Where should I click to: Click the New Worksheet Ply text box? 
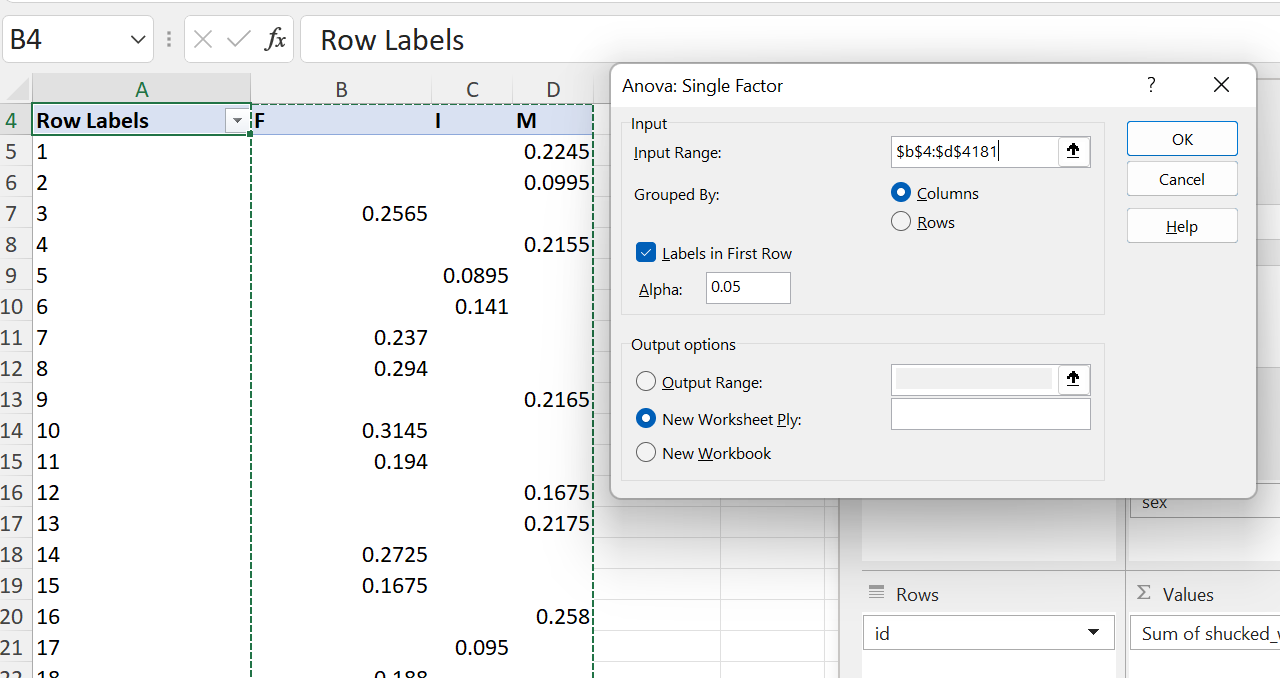click(x=990, y=415)
